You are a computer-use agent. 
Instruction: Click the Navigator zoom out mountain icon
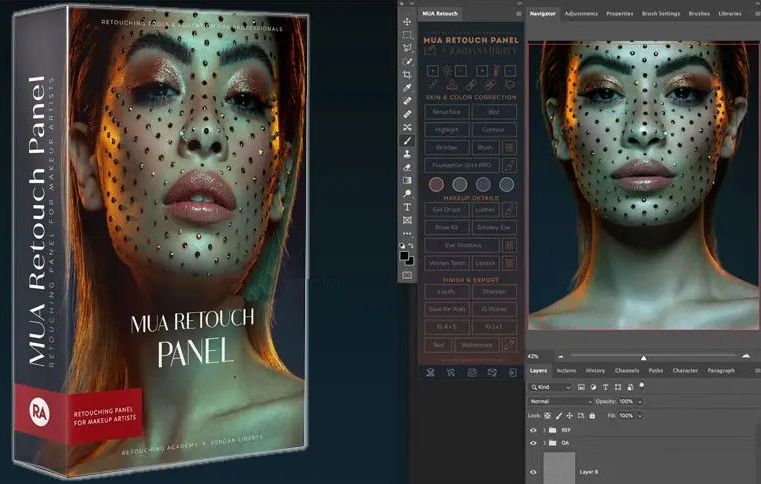tap(561, 356)
